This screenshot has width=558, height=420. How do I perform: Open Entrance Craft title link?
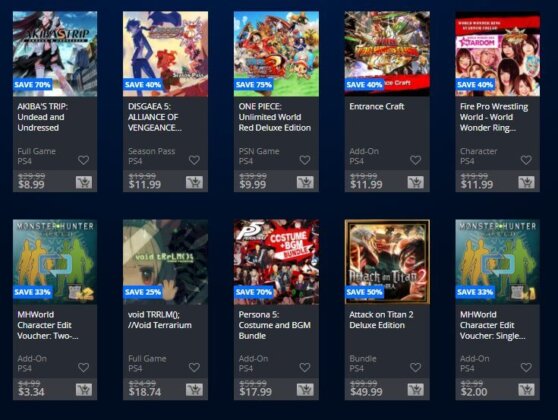377,106
